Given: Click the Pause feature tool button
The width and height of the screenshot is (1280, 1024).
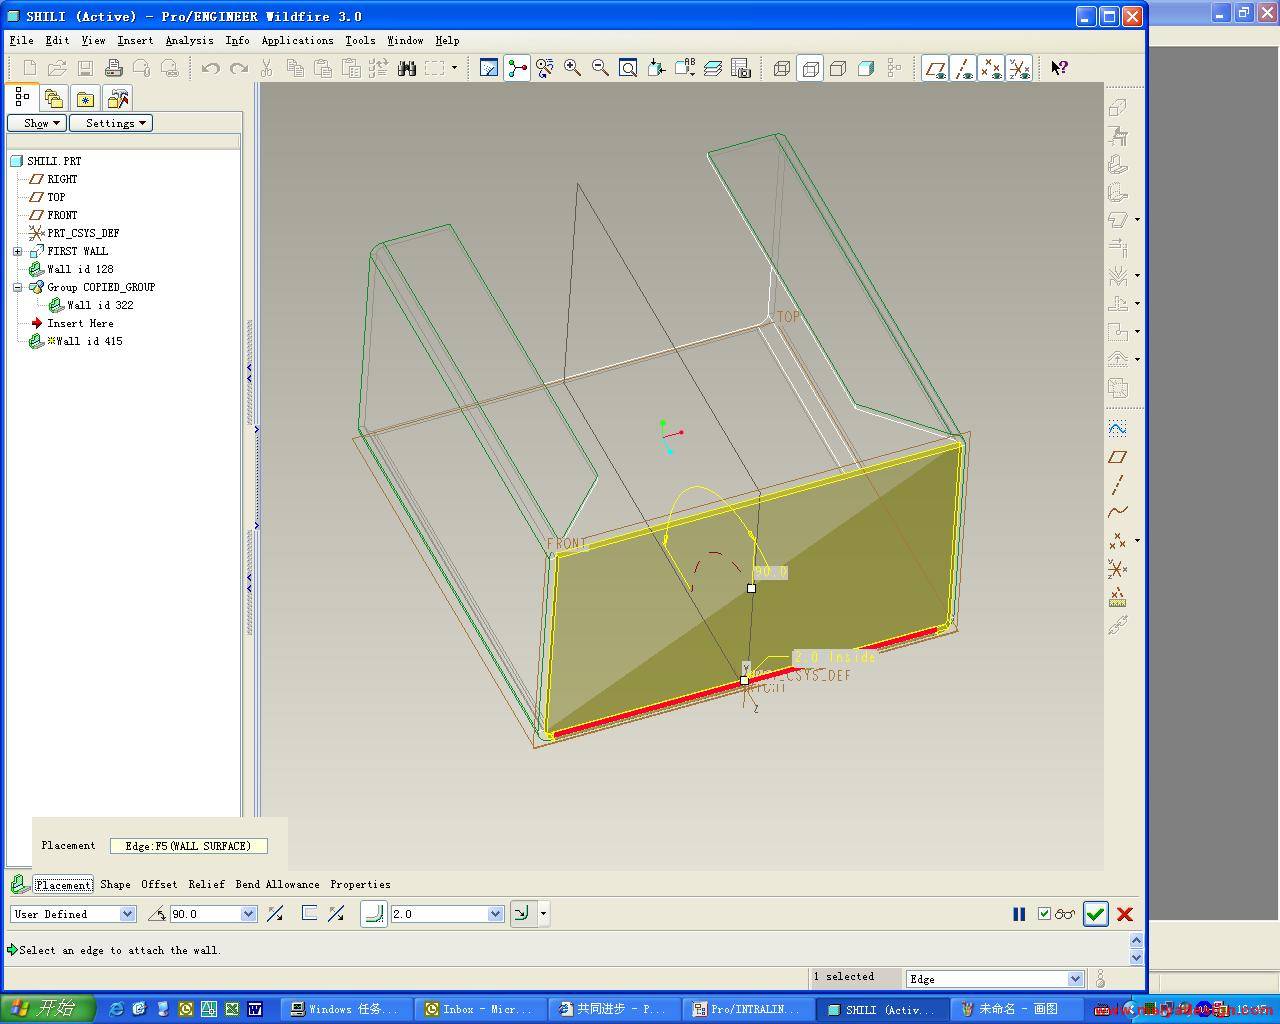Looking at the screenshot, I should pyautogui.click(x=1019, y=914).
